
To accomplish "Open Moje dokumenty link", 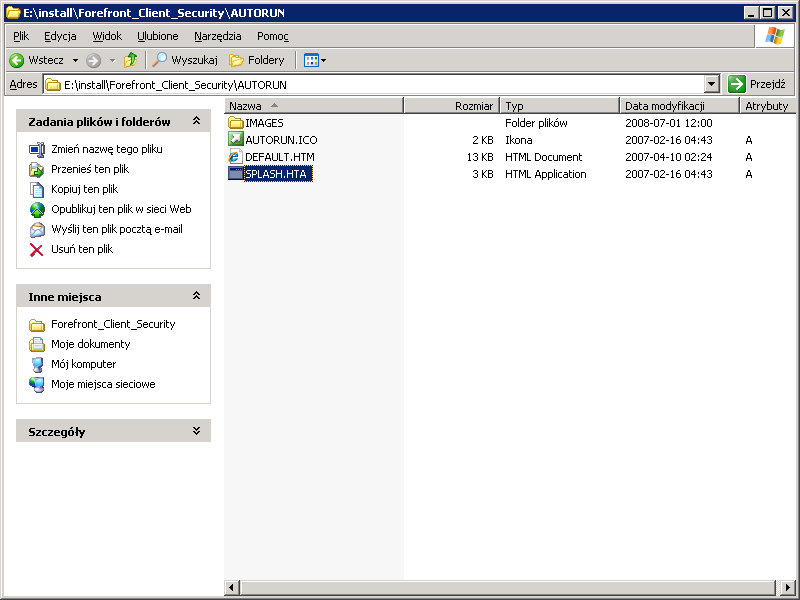I will point(90,344).
